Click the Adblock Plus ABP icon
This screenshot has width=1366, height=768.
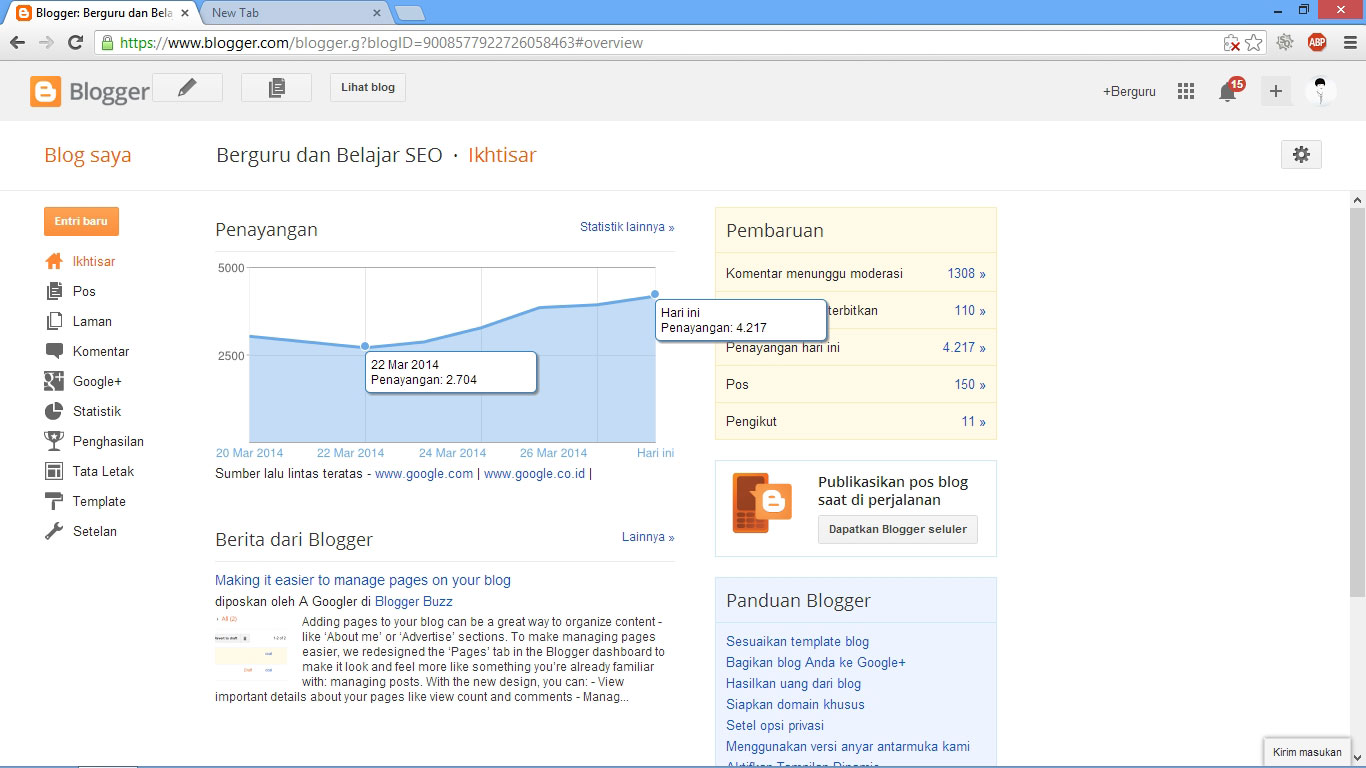point(1317,42)
